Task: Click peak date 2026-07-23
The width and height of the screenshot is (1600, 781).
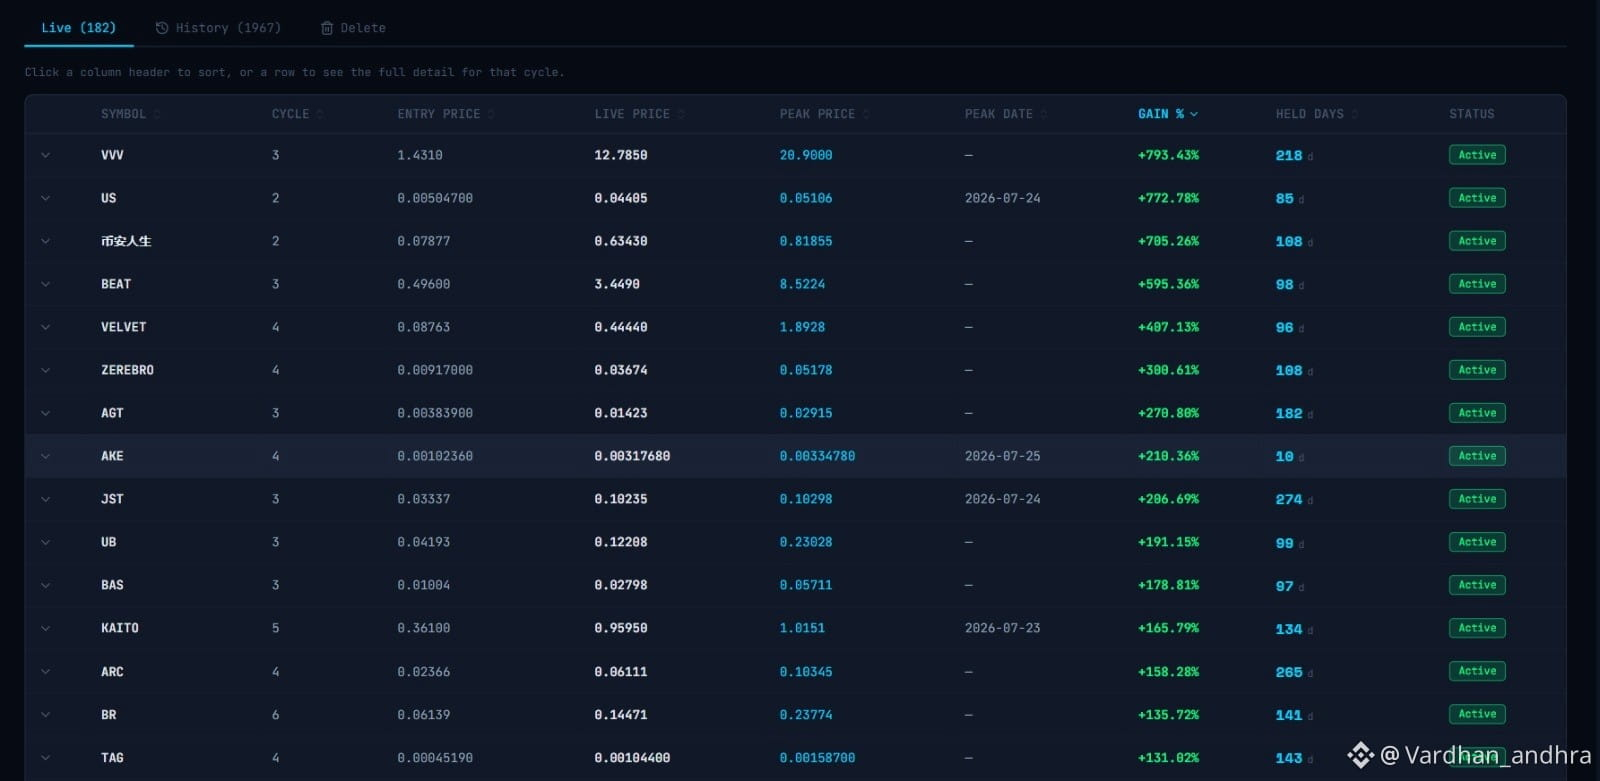Action: [x=1002, y=628]
